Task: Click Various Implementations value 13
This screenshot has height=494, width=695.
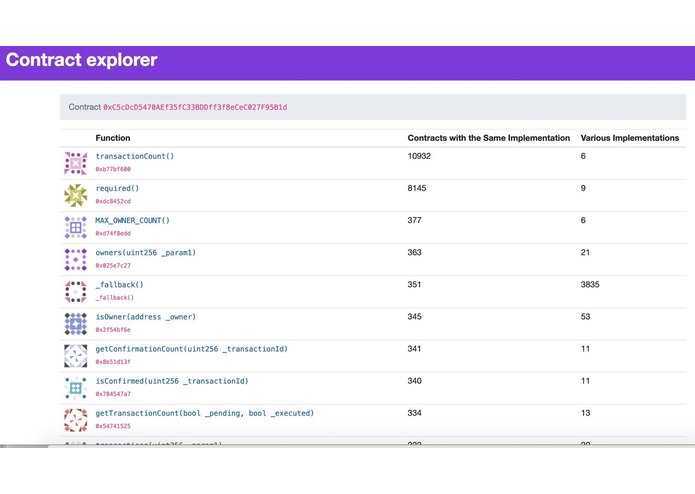Action: coord(586,413)
